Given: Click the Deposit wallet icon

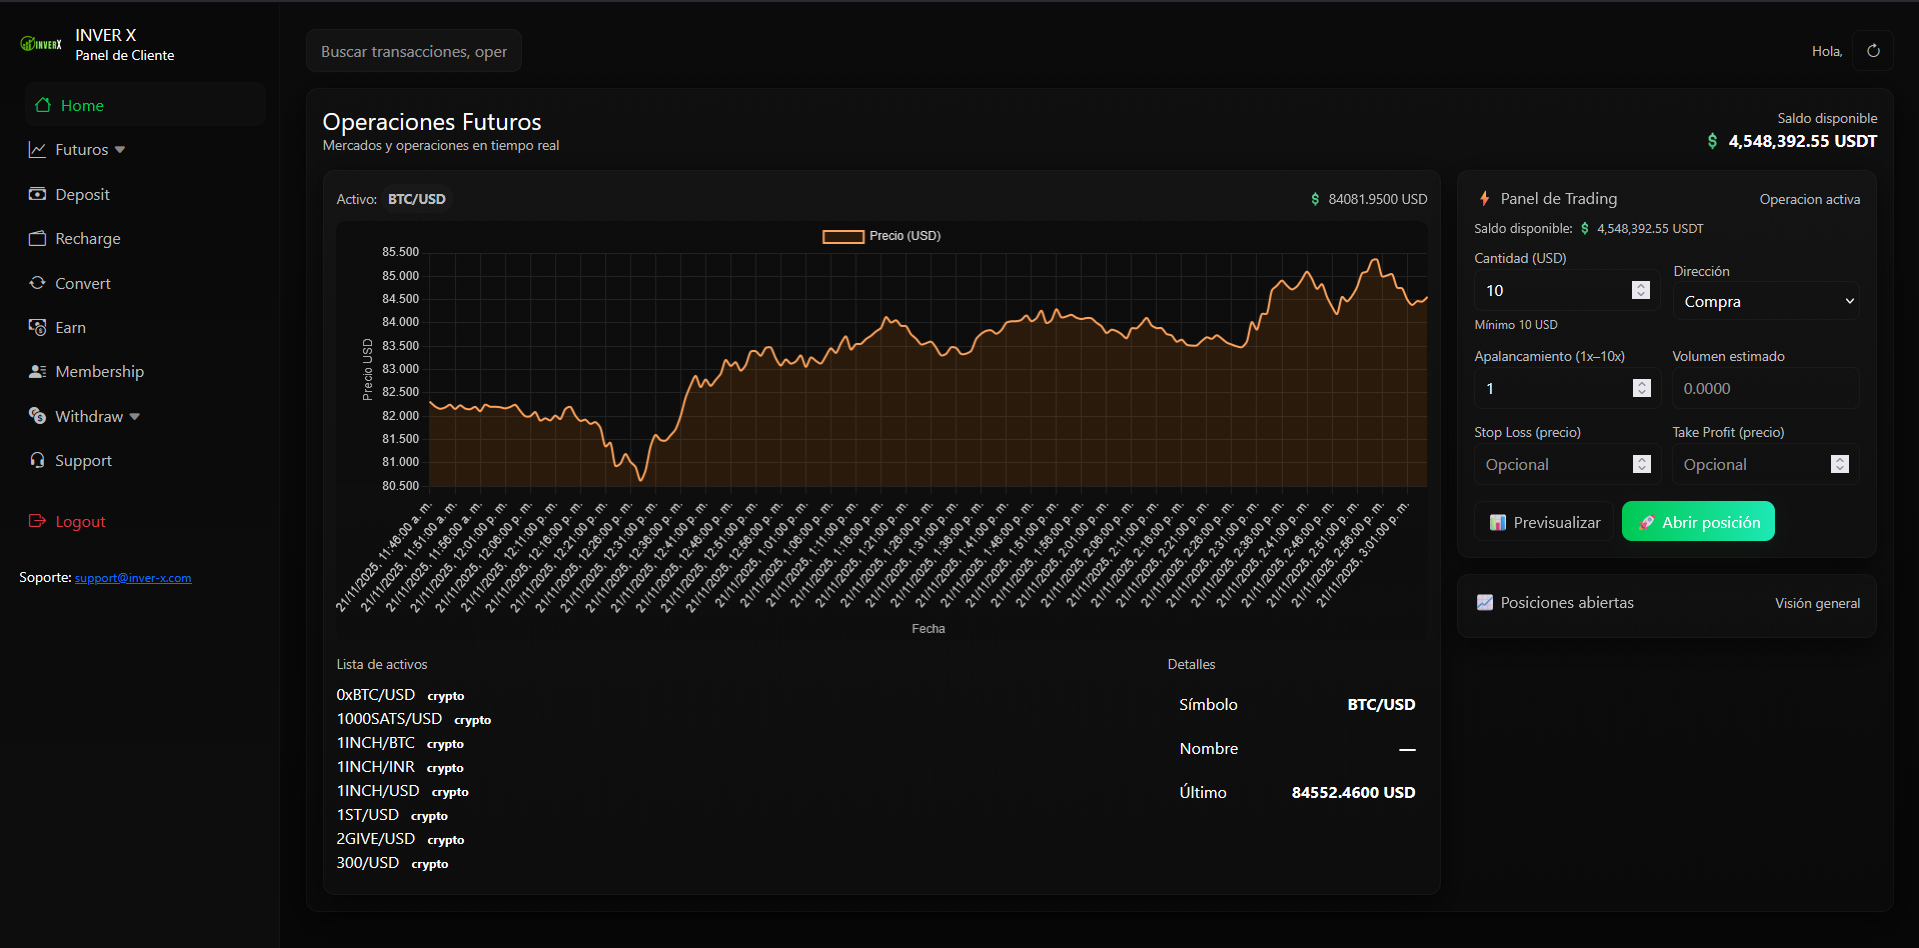Looking at the screenshot, I should click(x=38, y=194).
